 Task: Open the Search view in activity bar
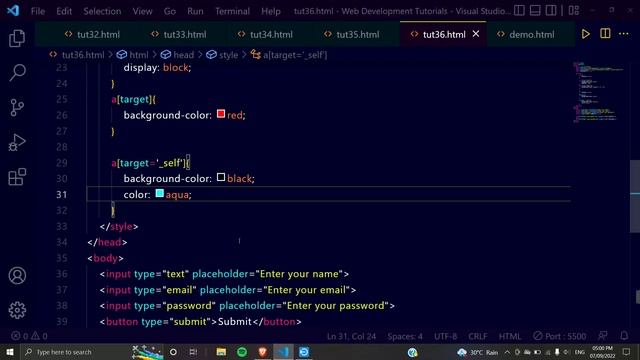(17, 73)
